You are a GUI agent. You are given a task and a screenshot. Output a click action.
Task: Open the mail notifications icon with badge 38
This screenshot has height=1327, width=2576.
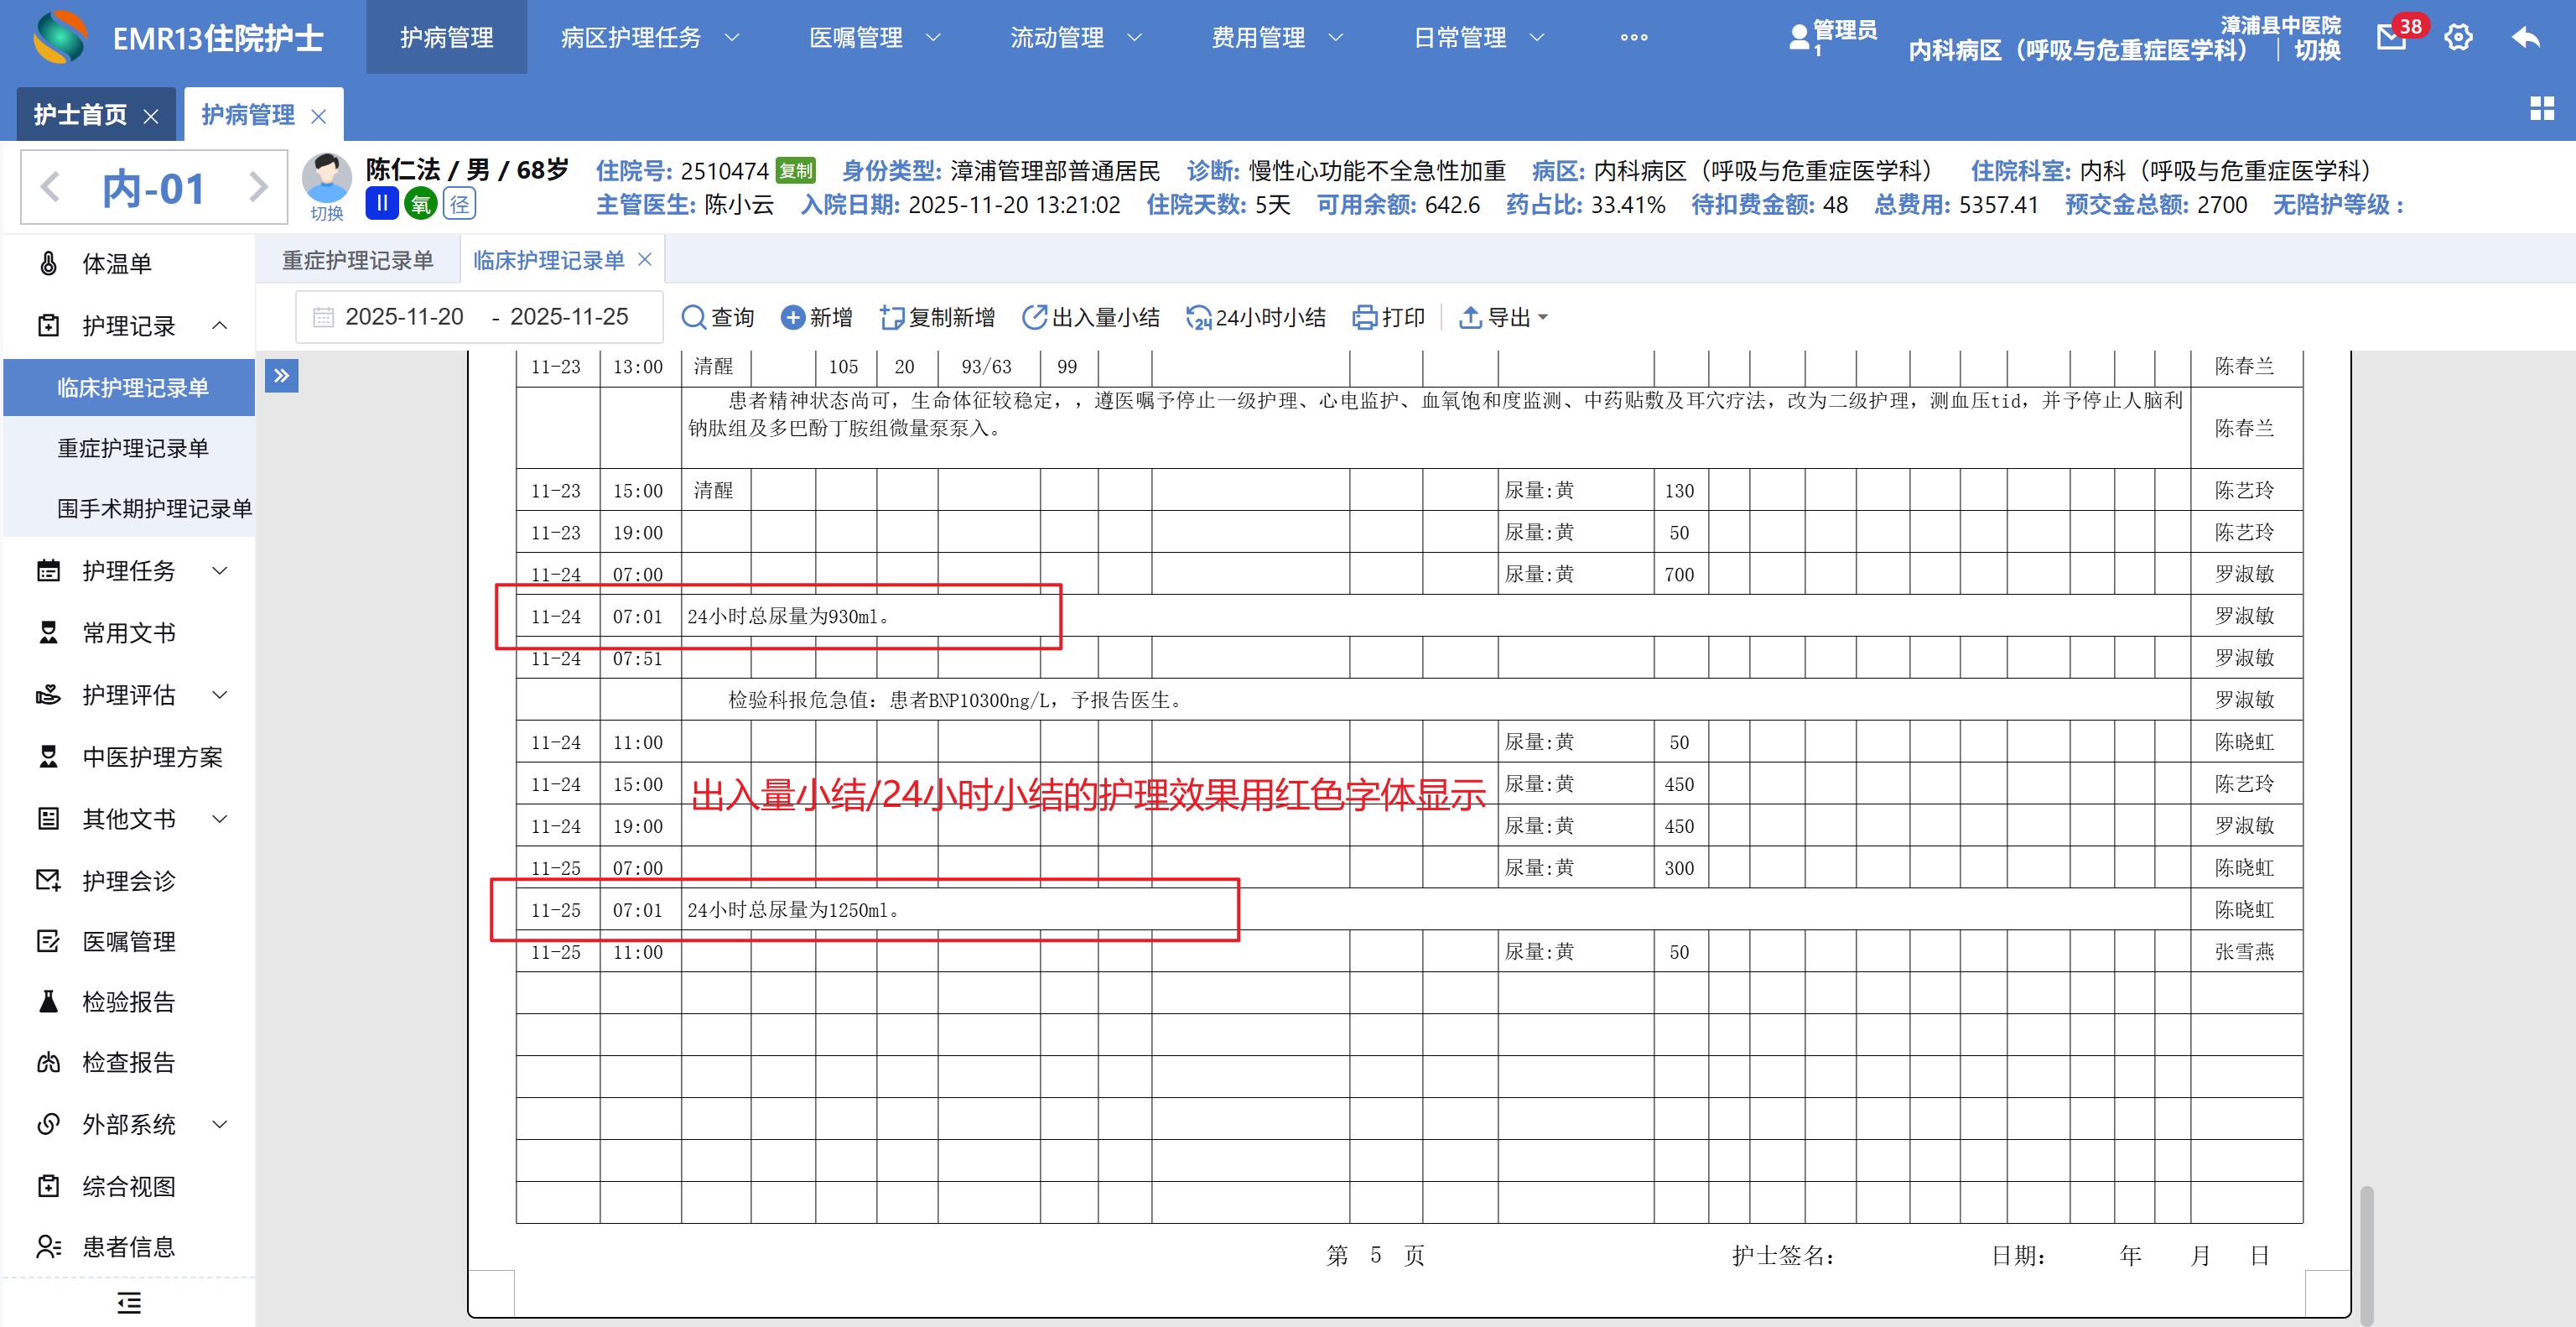click(2391, 38)
